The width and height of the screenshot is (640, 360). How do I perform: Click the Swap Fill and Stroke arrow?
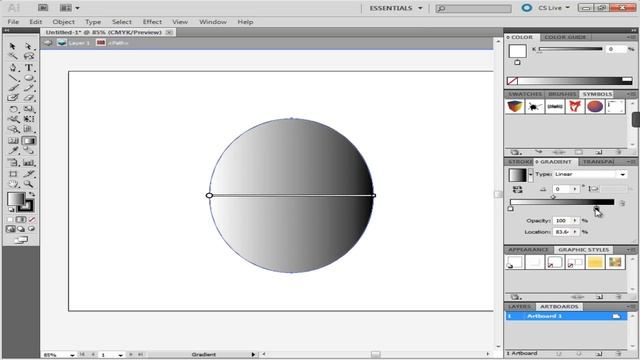(31, 194)
